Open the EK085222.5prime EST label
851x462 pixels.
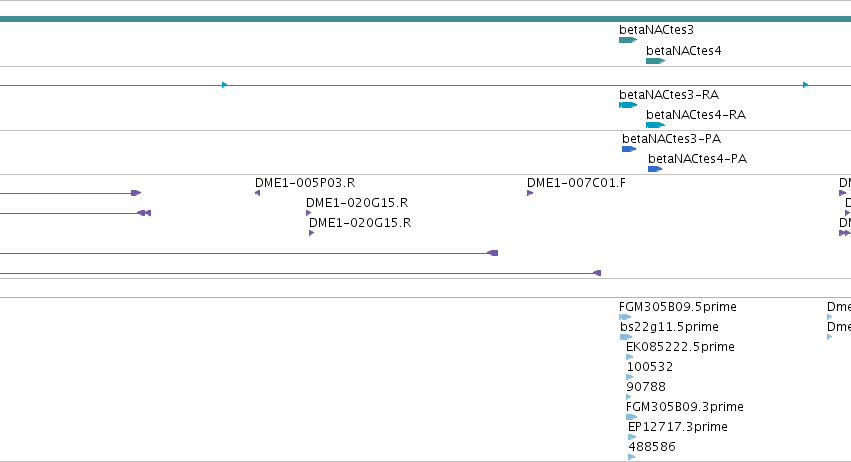[680, 347]
